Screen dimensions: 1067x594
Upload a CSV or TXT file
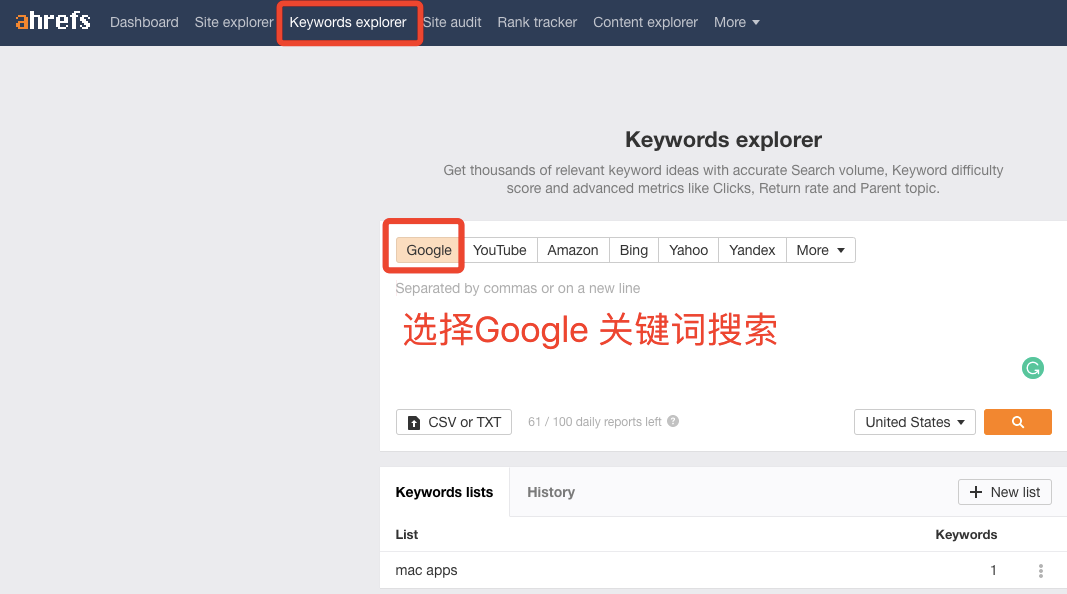pos(454,422)
